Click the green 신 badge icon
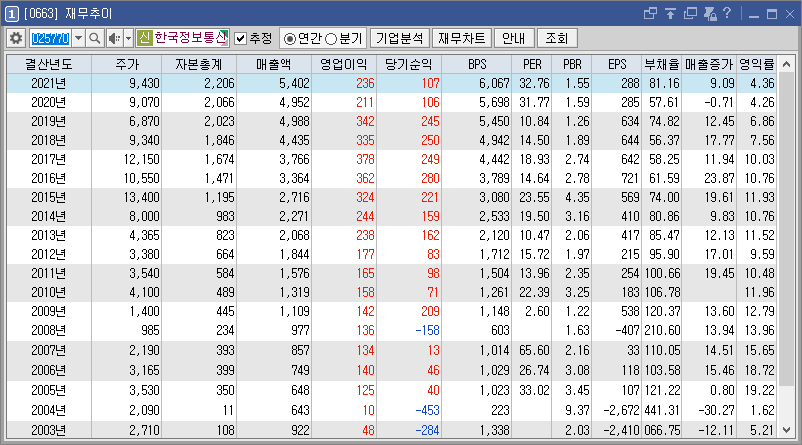Screen dimensions: 802x445 pos(145,38)
